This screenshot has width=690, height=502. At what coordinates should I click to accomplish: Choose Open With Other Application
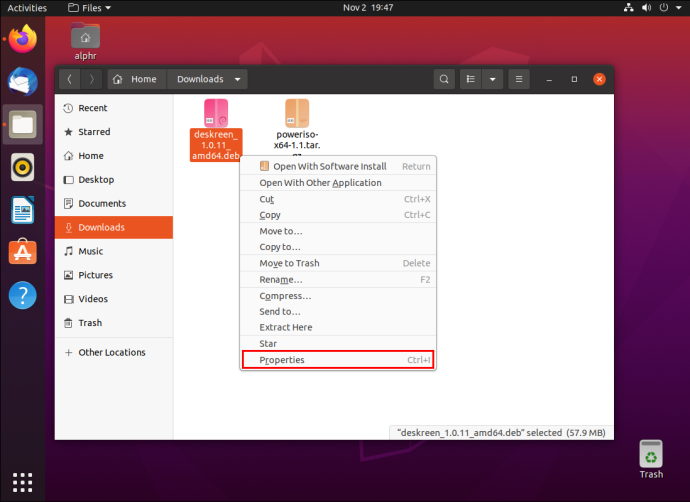pos(338,183)
